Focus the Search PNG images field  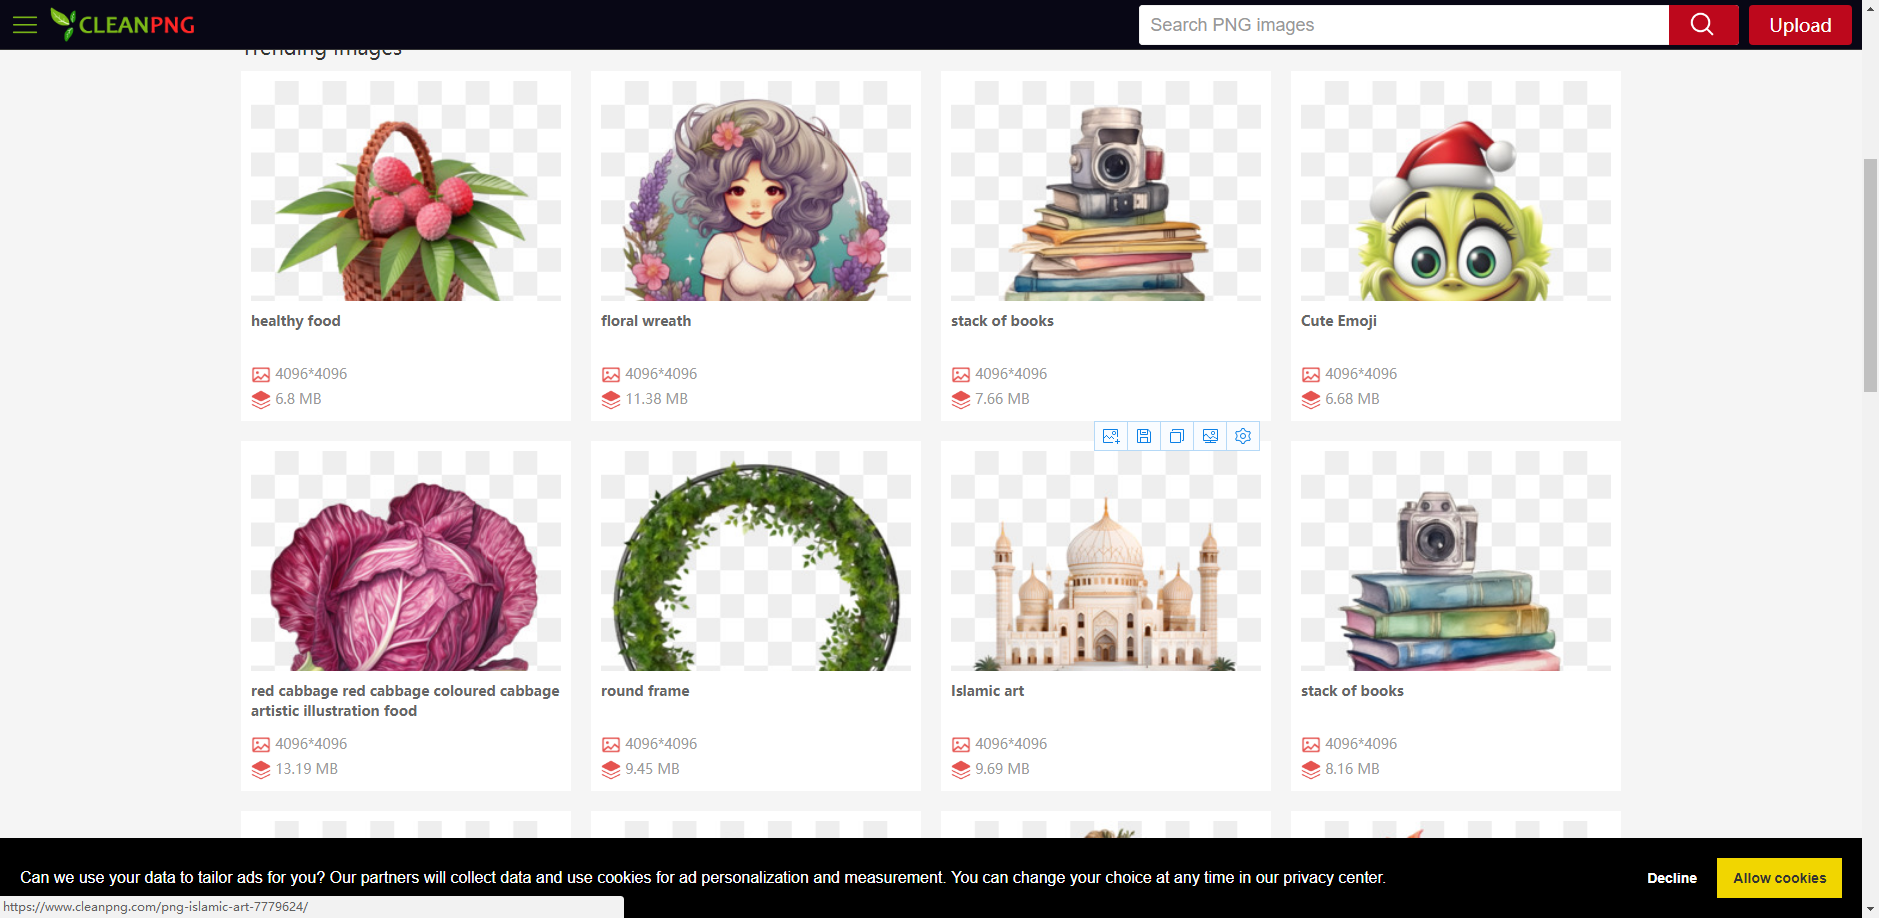[x=1404, y=25]
